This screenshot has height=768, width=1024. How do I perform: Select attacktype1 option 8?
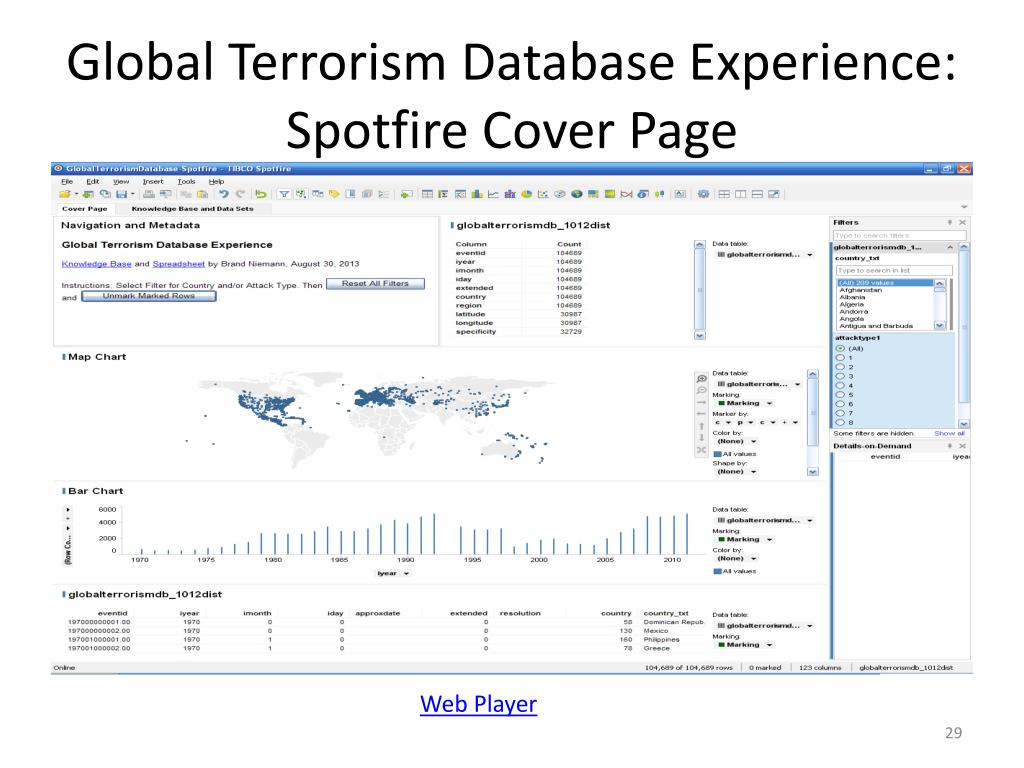click(x=840, y=423)
